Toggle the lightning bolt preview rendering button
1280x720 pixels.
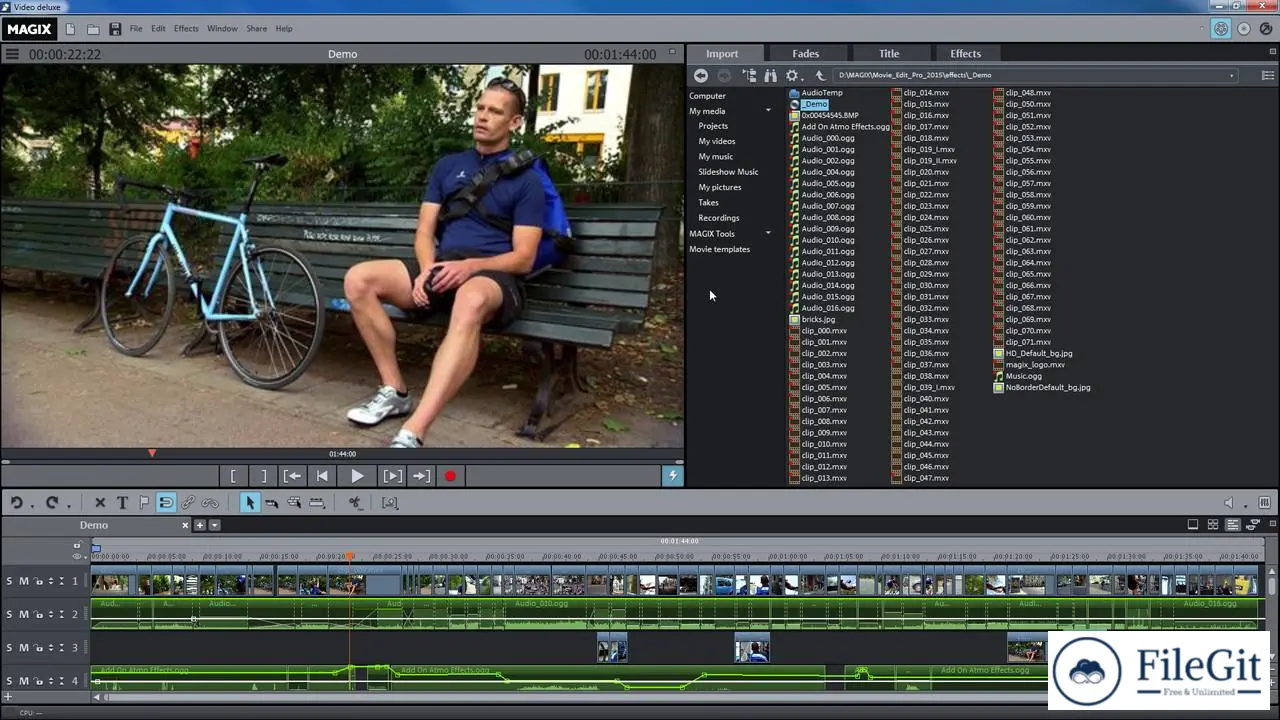[x=673, y=476]
